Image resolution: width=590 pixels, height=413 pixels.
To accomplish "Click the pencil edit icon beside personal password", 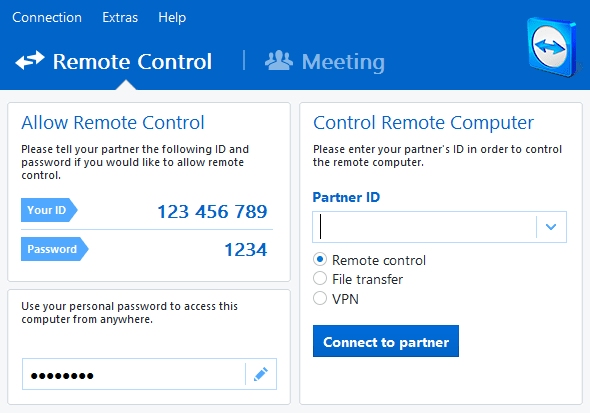I will pyautogui.click(x=261, y=374).
